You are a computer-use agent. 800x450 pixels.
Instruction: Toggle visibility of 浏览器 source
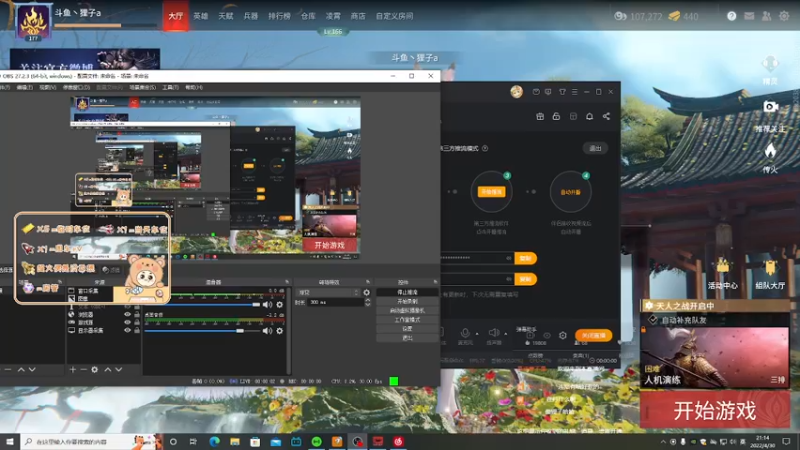128,315
